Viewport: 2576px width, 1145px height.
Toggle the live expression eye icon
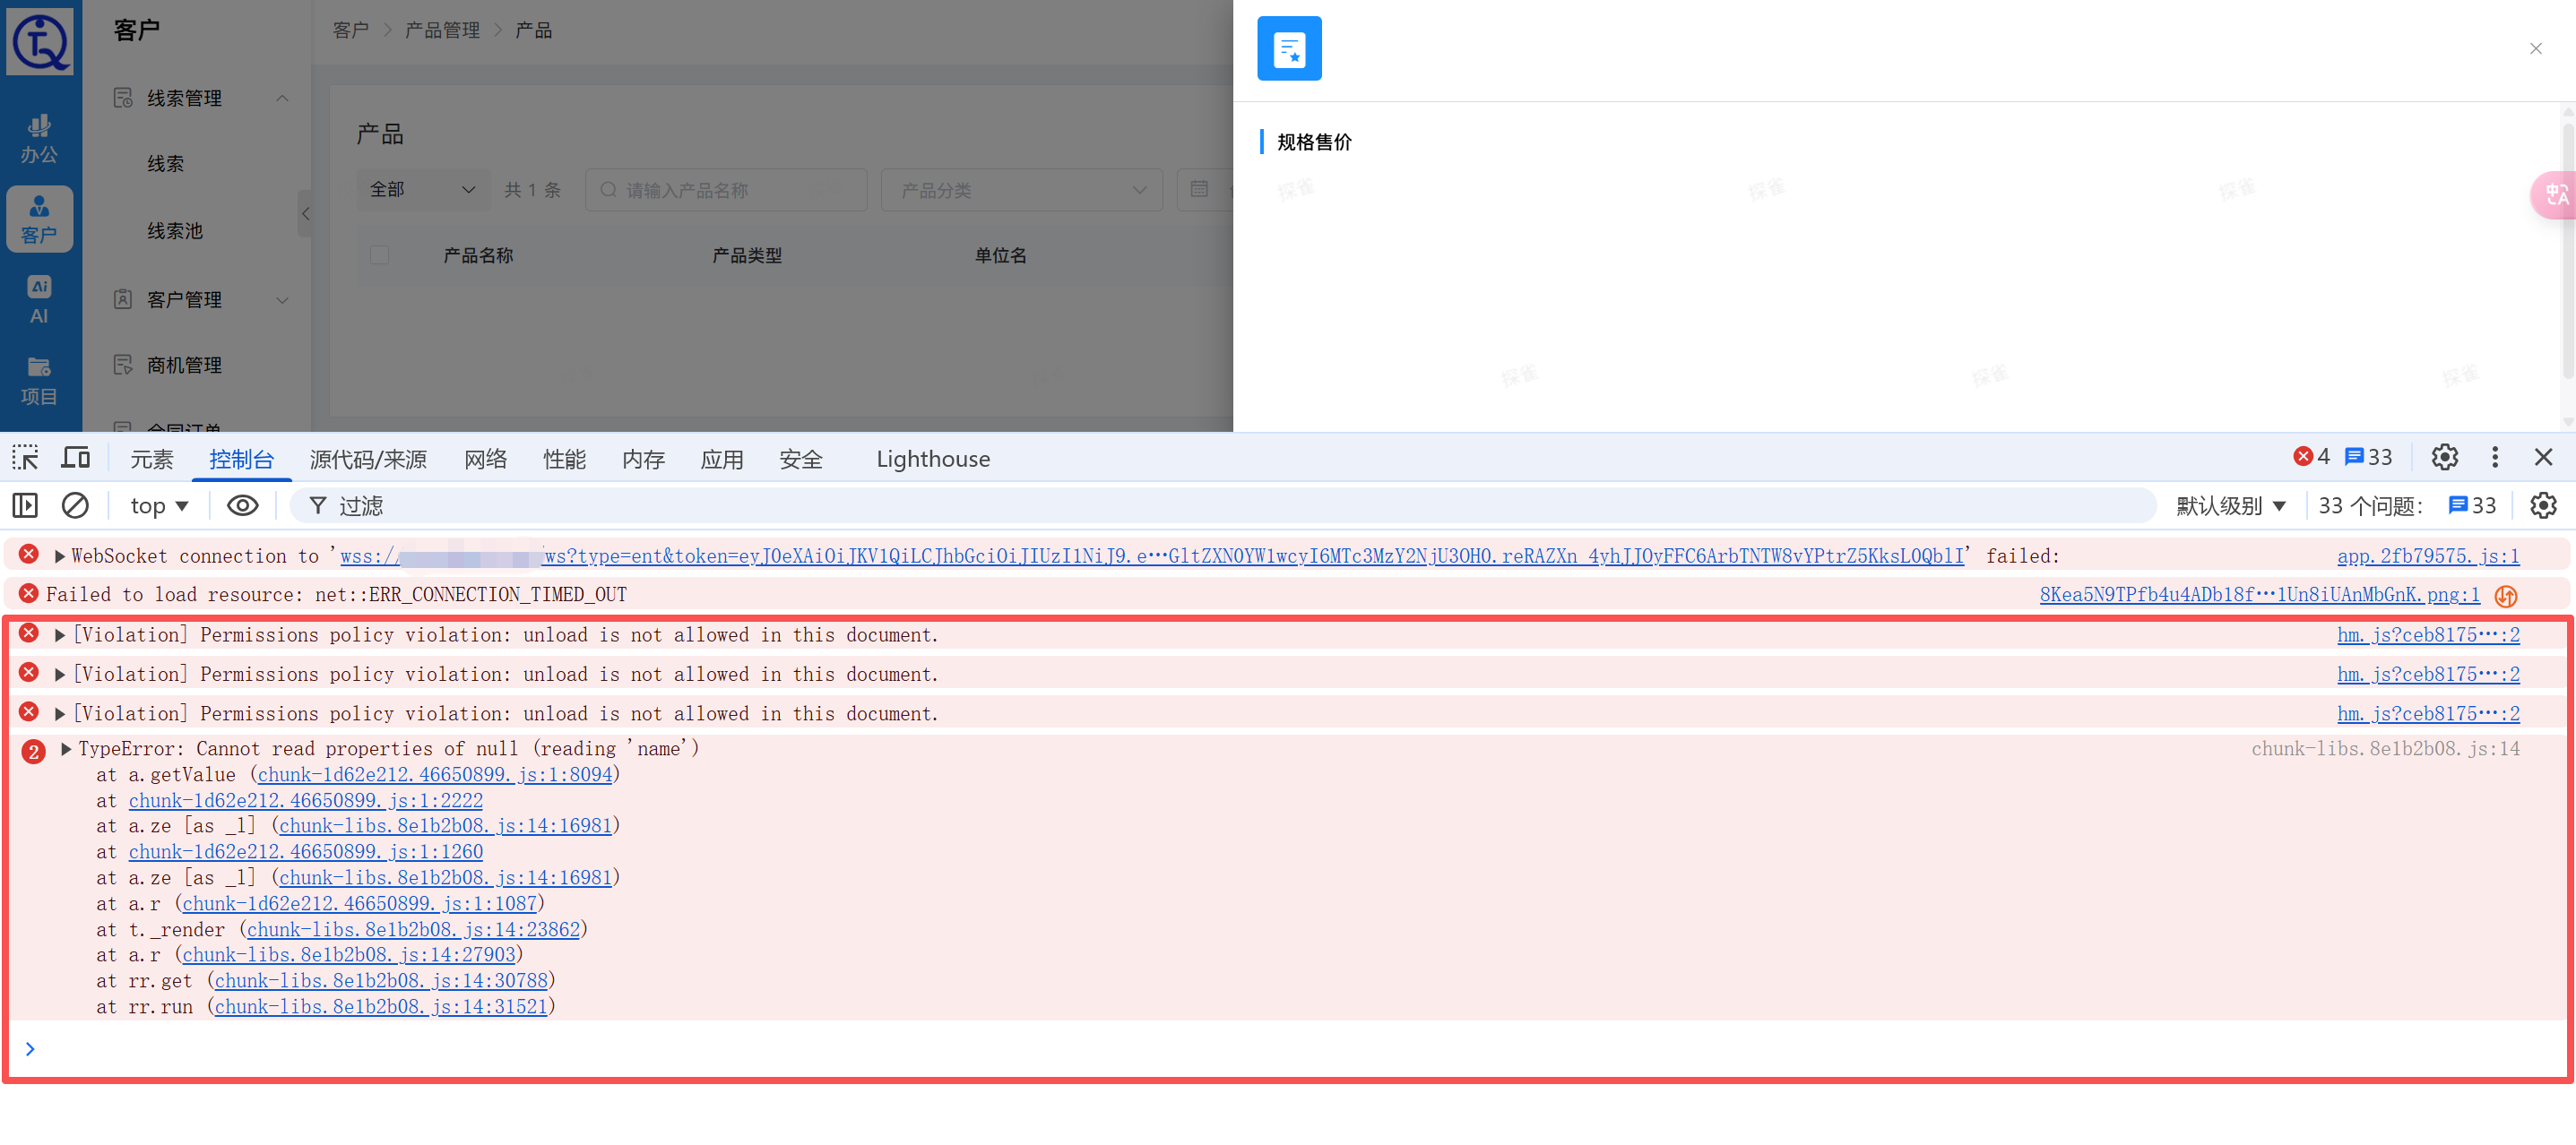click(242, 506)
